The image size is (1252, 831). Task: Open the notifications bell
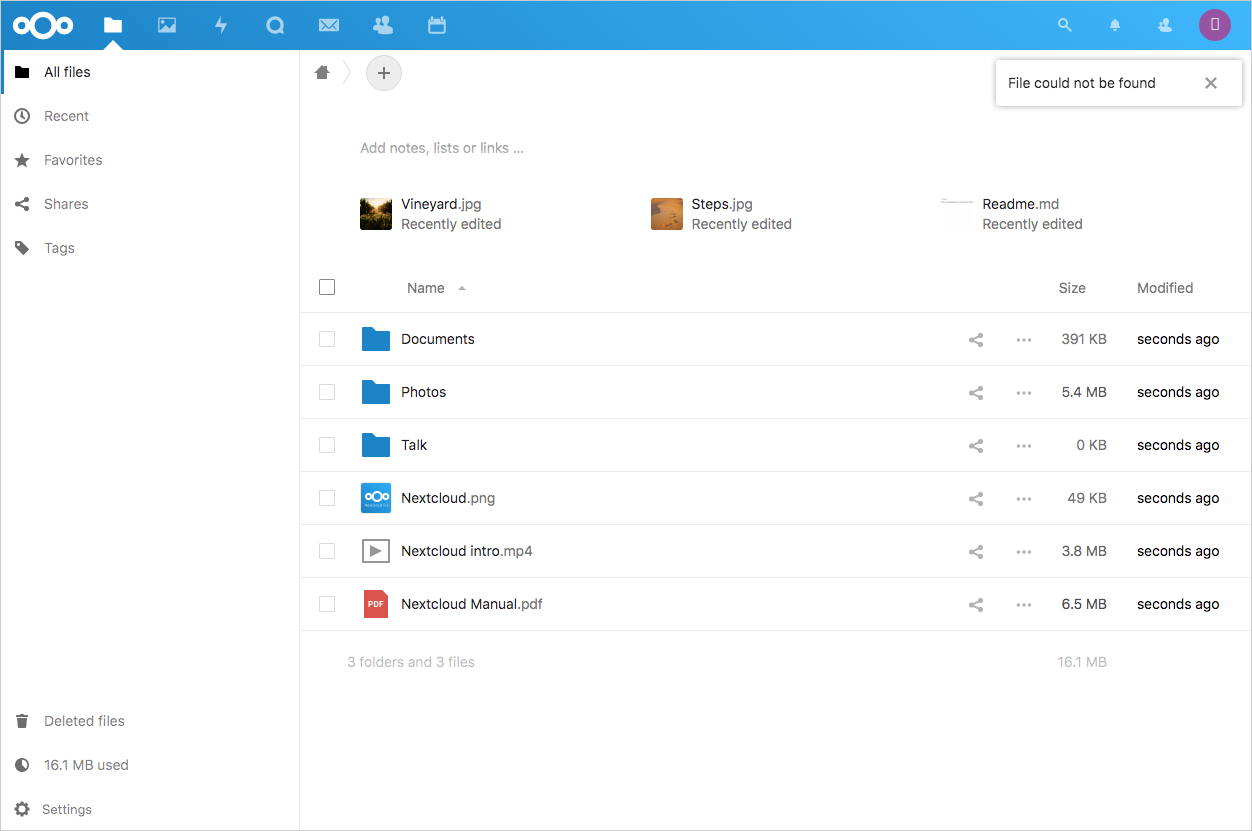[1115, 25]
